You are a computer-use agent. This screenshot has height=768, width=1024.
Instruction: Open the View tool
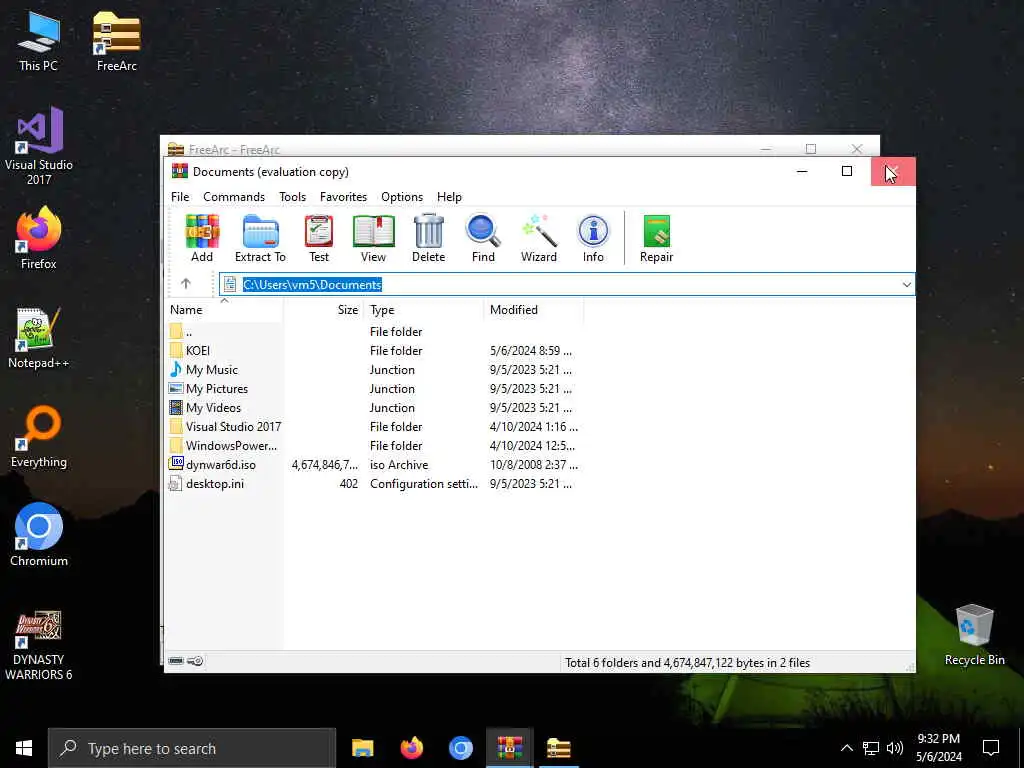click(x=374, y=238)
